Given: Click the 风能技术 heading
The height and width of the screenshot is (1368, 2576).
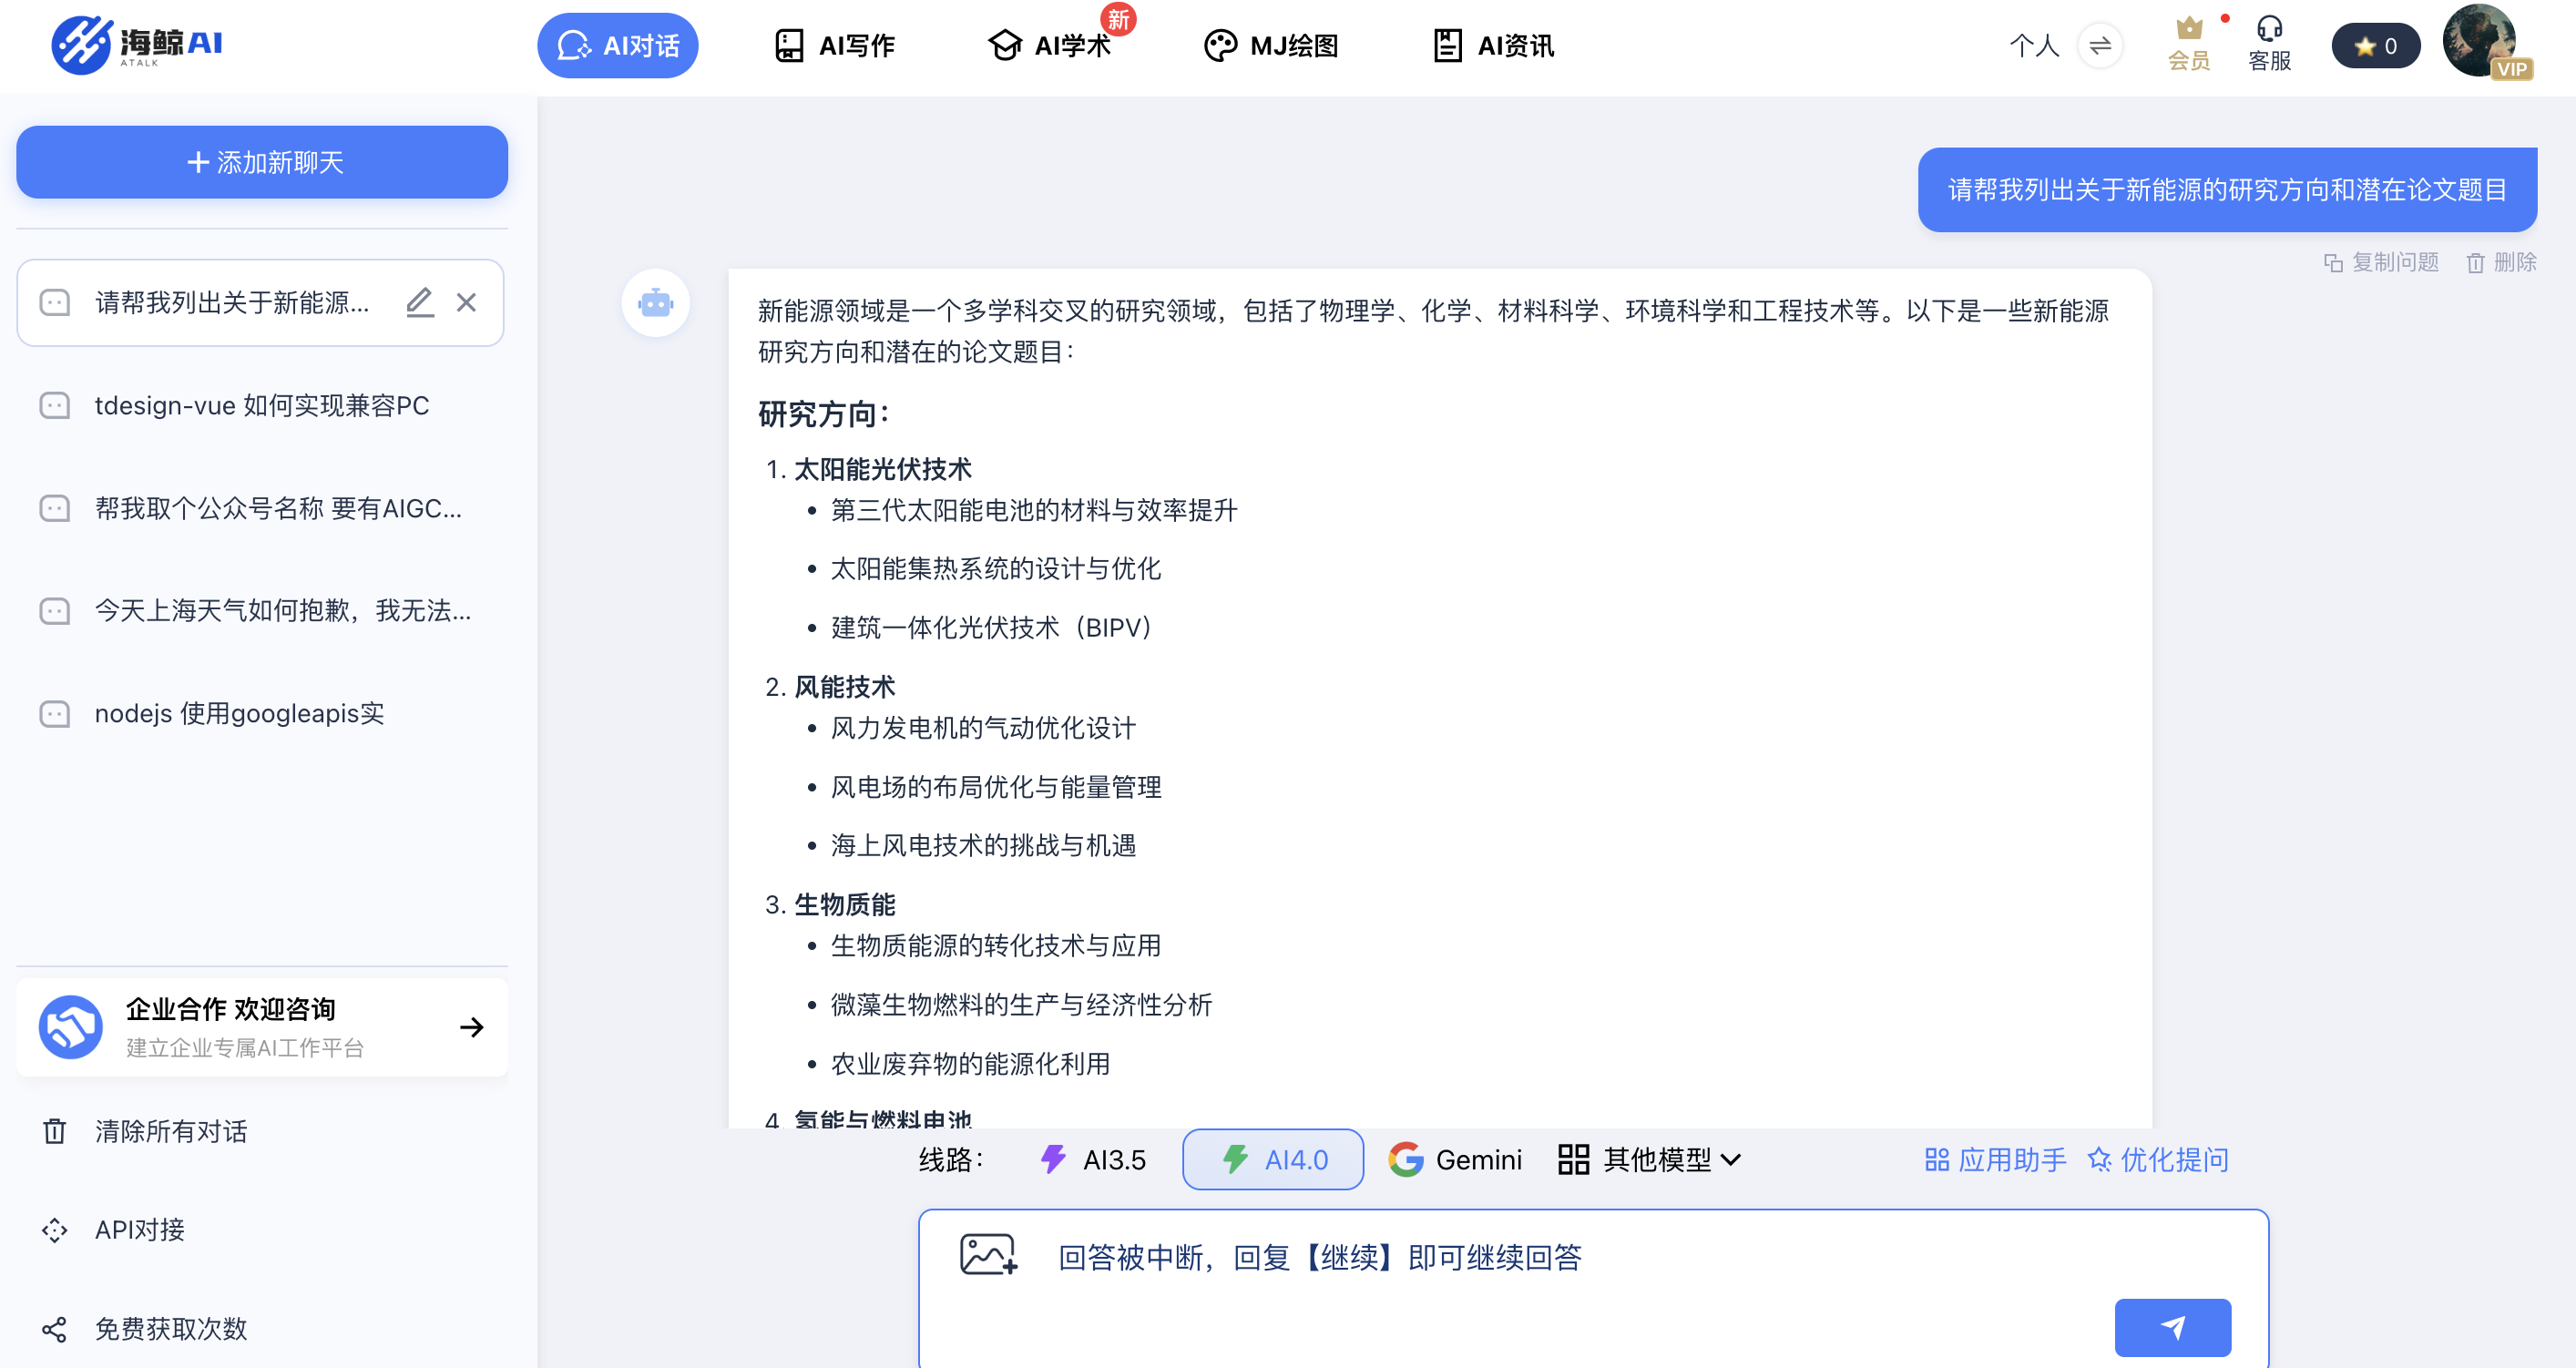Looking at the screenshot, I should tap(845, 687).
